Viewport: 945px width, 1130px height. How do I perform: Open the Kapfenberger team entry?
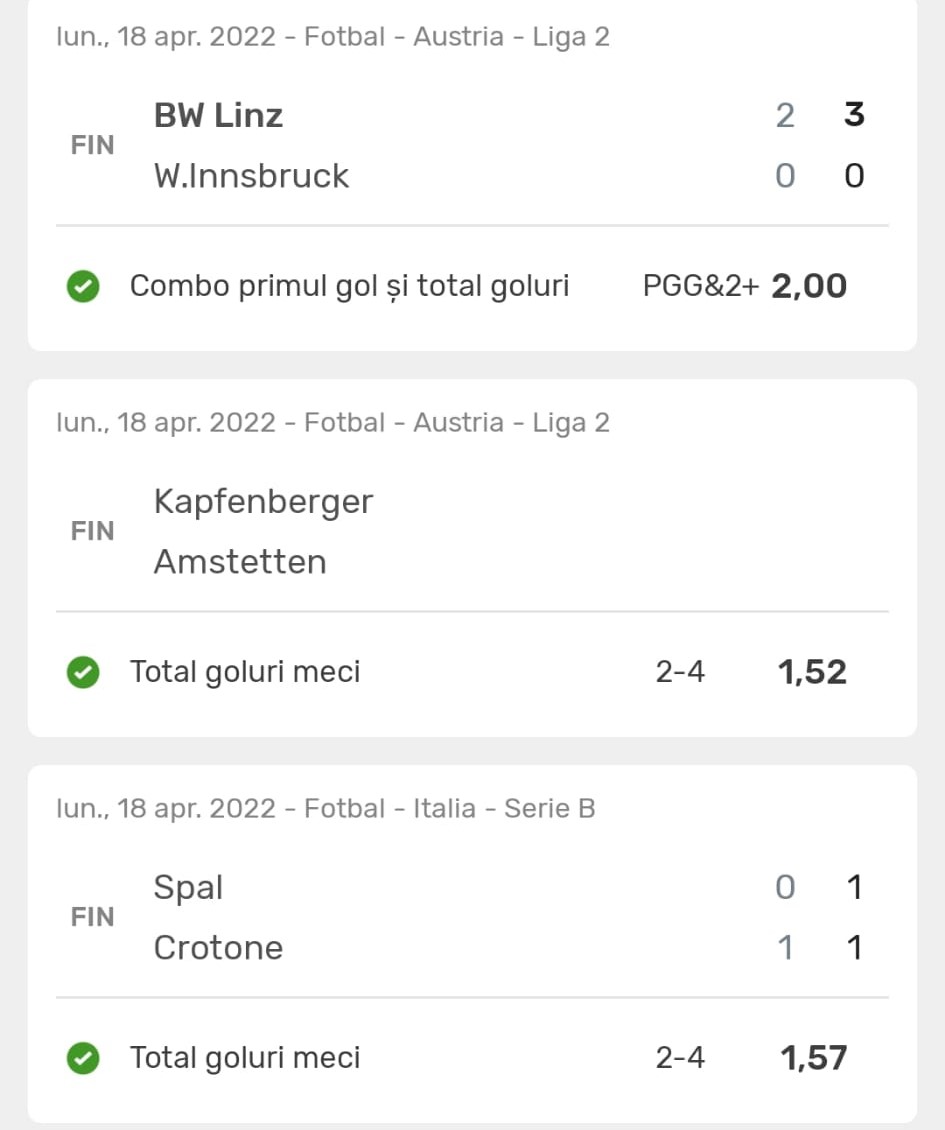263,501
